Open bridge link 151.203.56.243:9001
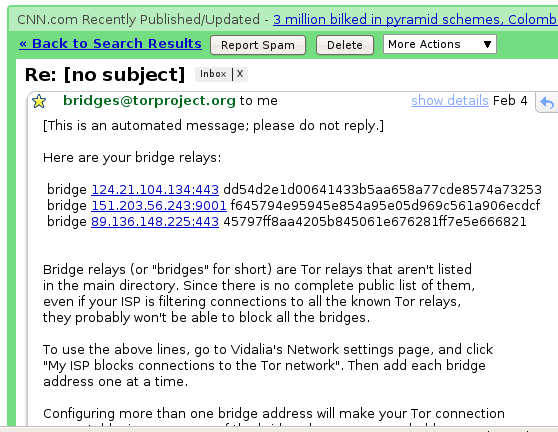Viewport: 558px width, 432px height. [159, 205]
